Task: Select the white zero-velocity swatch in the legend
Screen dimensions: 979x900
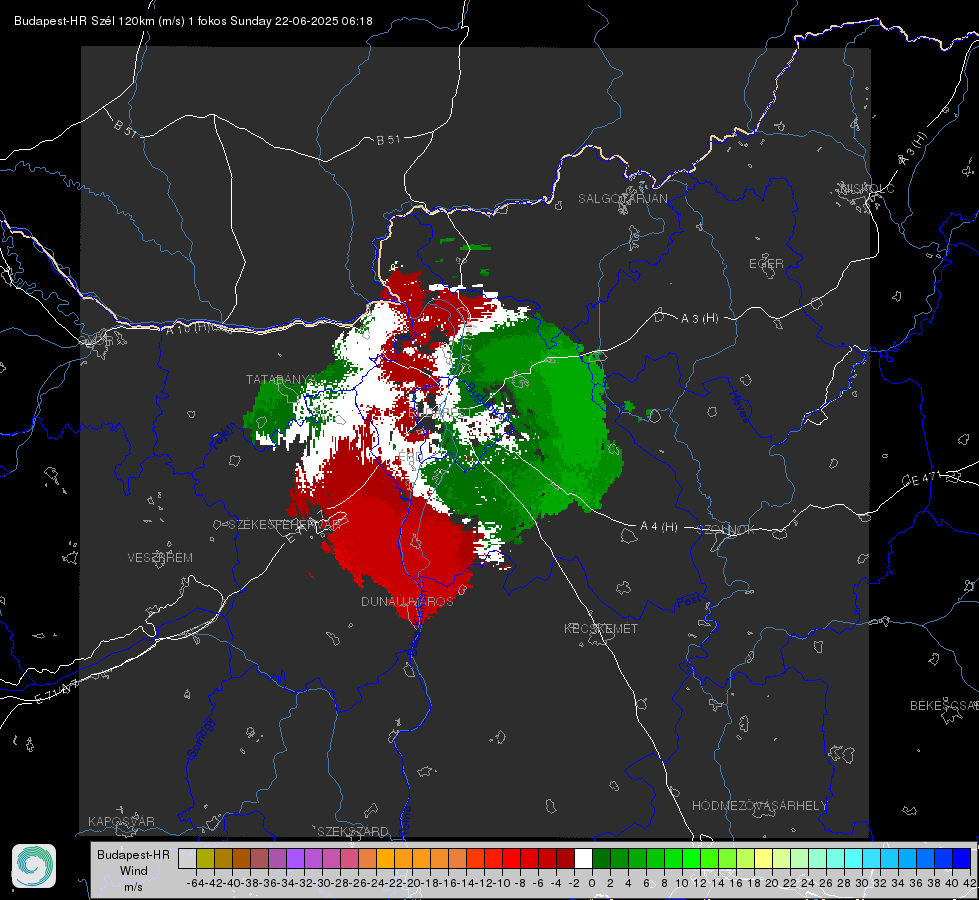Action: tap(583, 858)
